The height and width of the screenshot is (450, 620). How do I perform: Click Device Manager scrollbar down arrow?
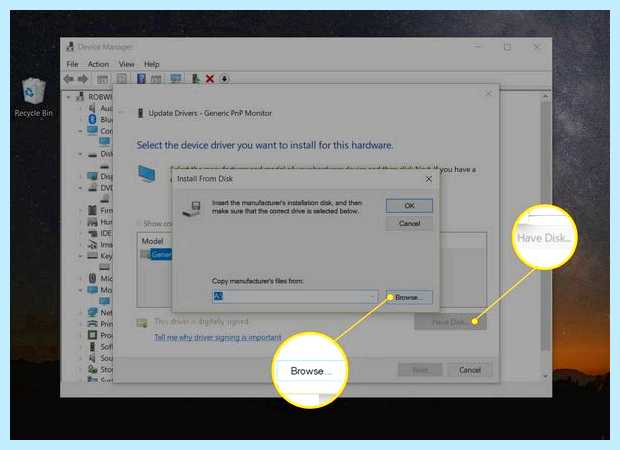[546, 376]
